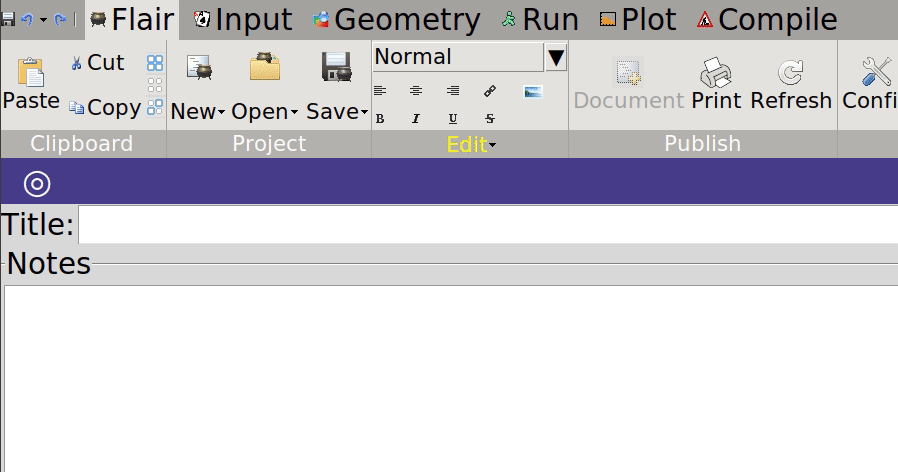The width and height of the screenshot is (898, 472).
Task: Click the Clear selection dotted grid icon
Action: click(155, 85)
